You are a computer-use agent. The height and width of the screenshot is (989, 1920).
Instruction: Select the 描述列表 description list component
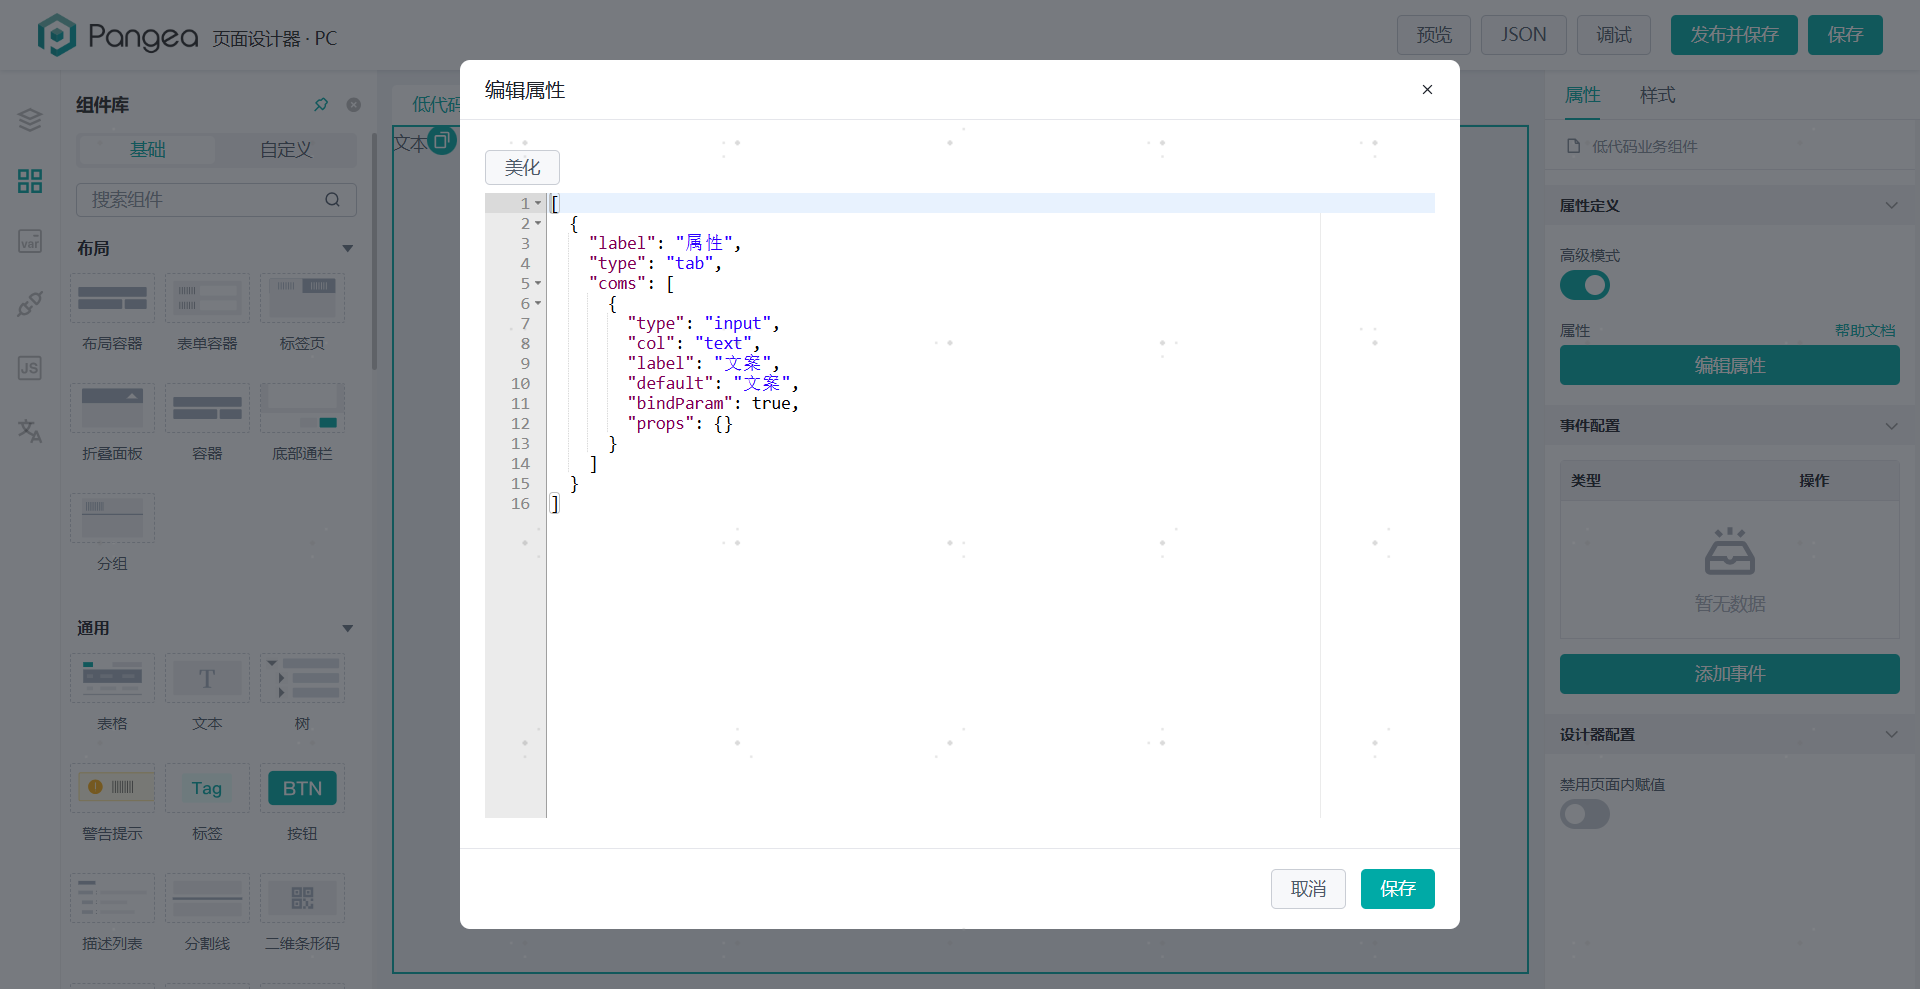pos(112,912)
